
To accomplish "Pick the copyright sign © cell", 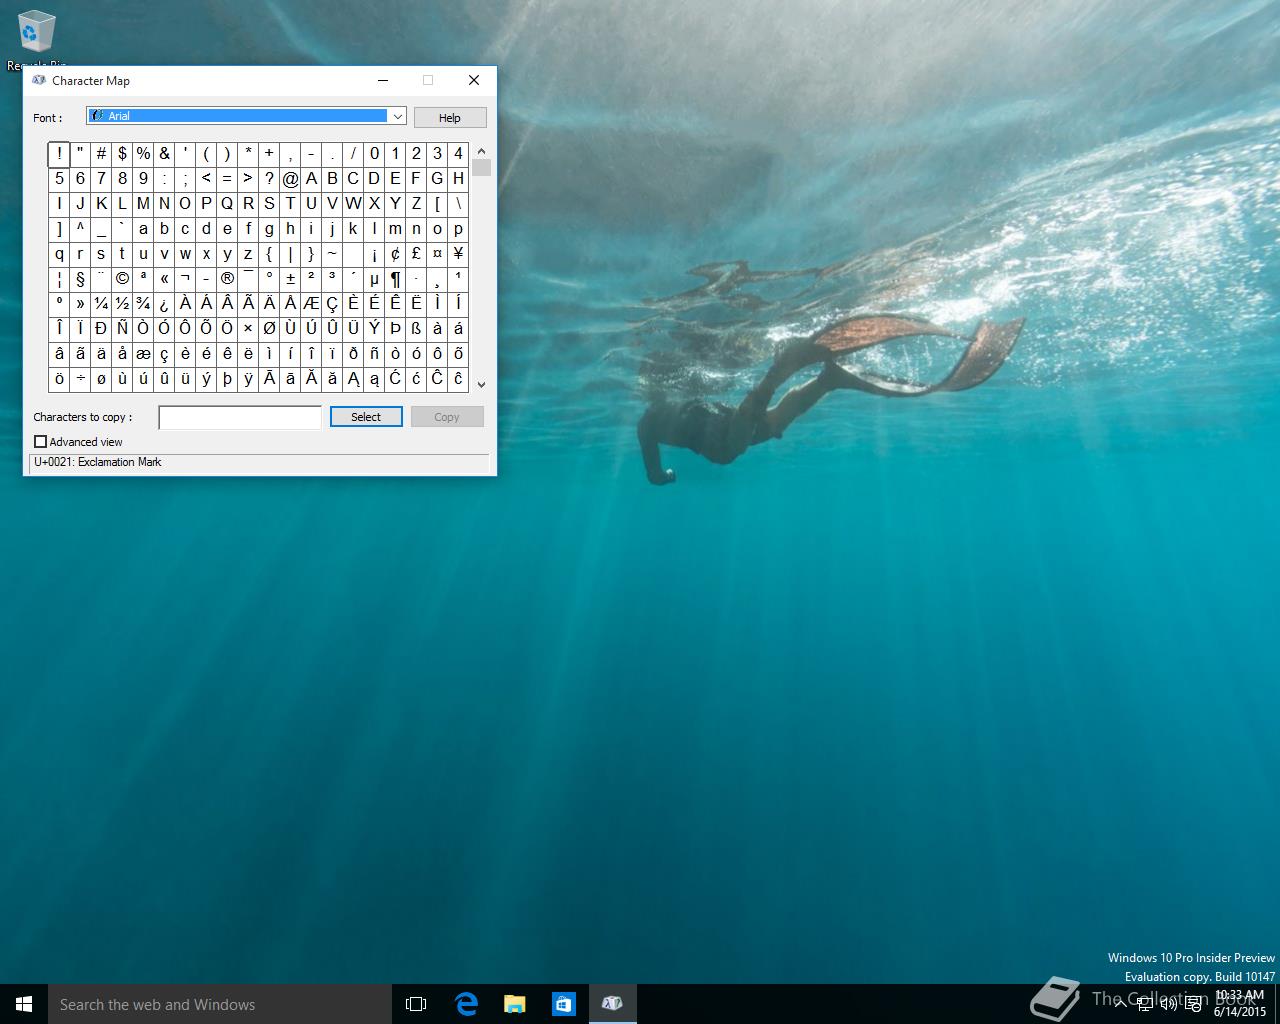I will 122,278.
